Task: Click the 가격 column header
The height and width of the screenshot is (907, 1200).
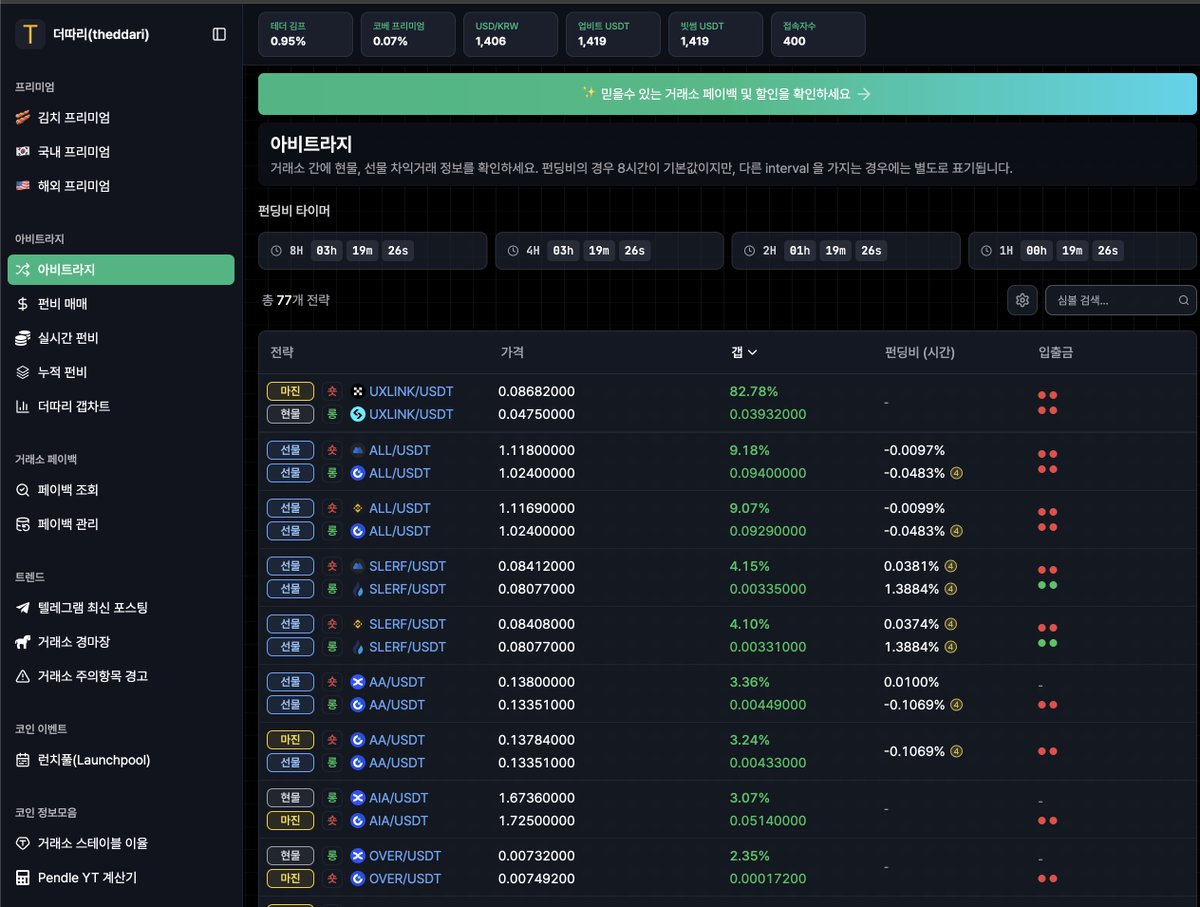Action: 512,352
